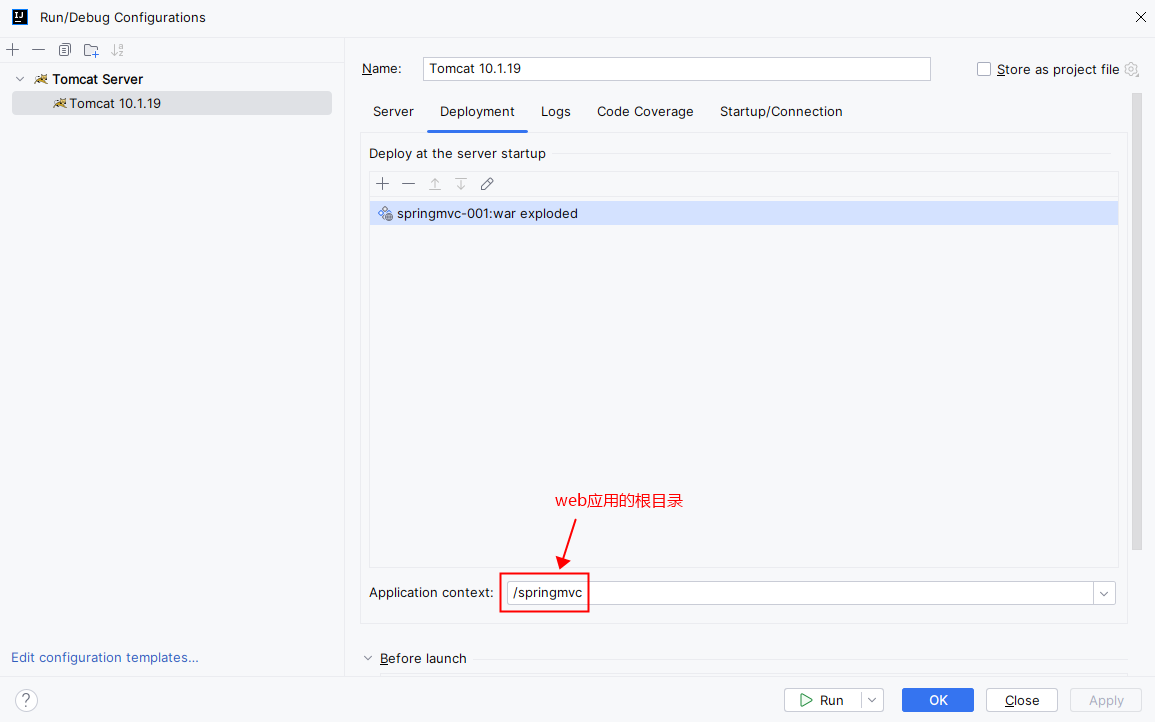Switch to the Server tab
The height and width of the screenshot is (722, 1155).
click(393, 111)
